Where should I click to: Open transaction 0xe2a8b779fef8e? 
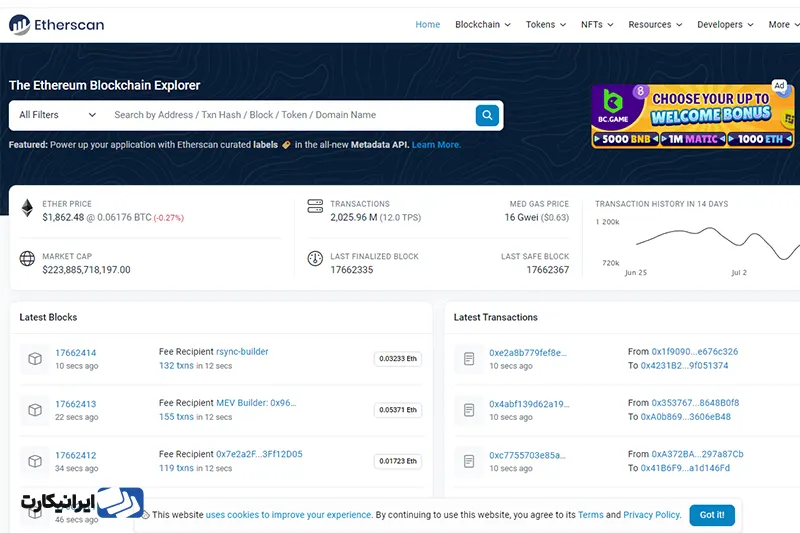[x=528, y=352]
